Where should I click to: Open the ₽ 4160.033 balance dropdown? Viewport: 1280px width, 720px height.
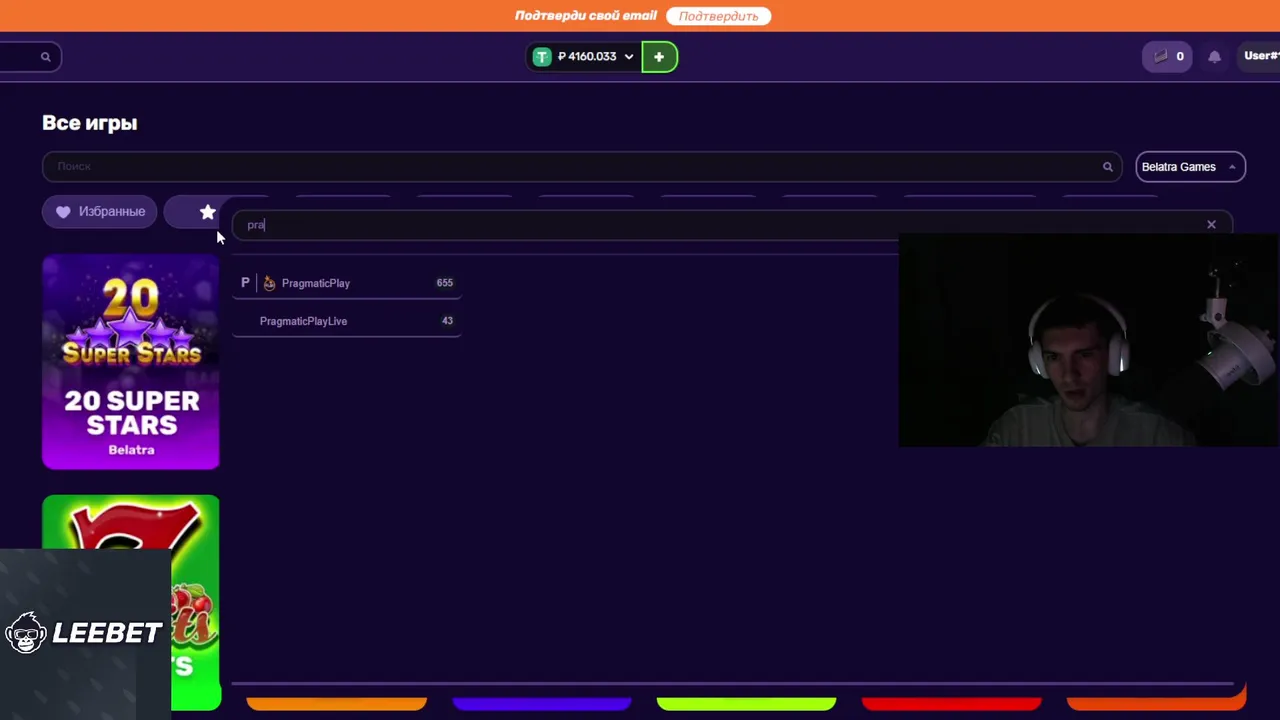tap(595, 57)
